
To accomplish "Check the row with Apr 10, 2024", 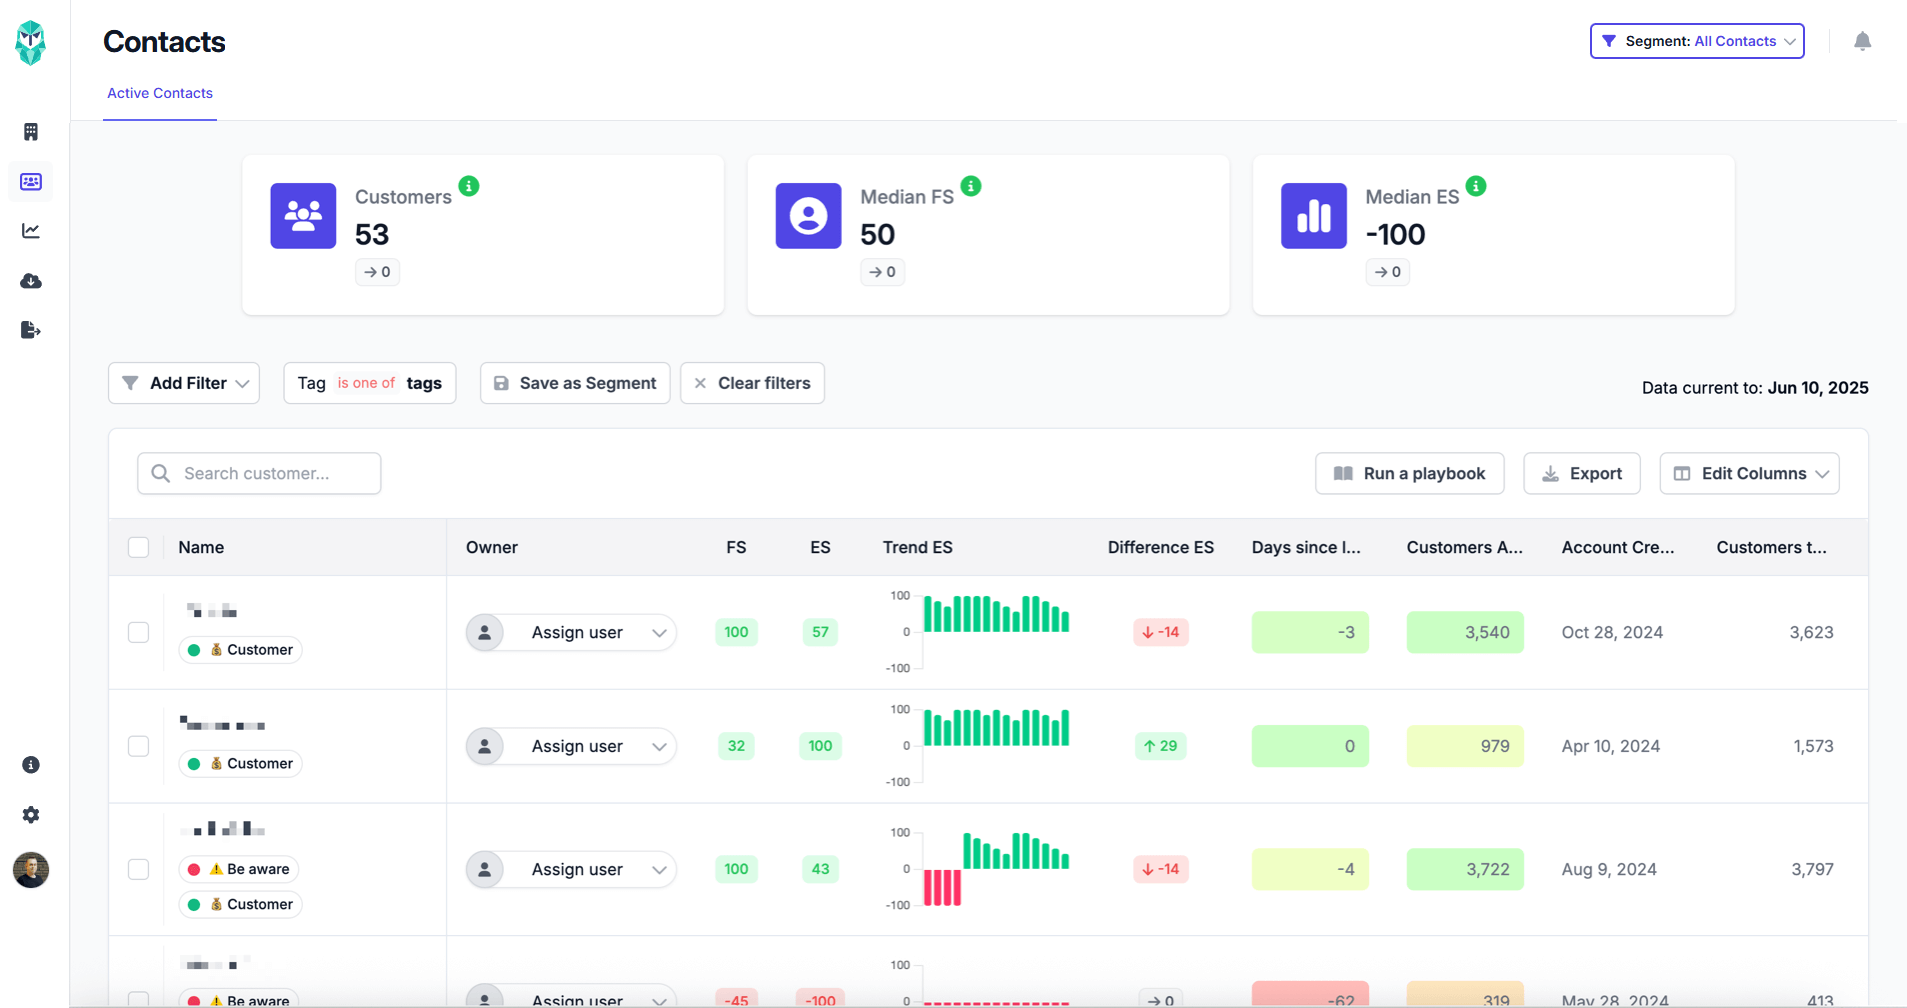I will tap(139, 746).
